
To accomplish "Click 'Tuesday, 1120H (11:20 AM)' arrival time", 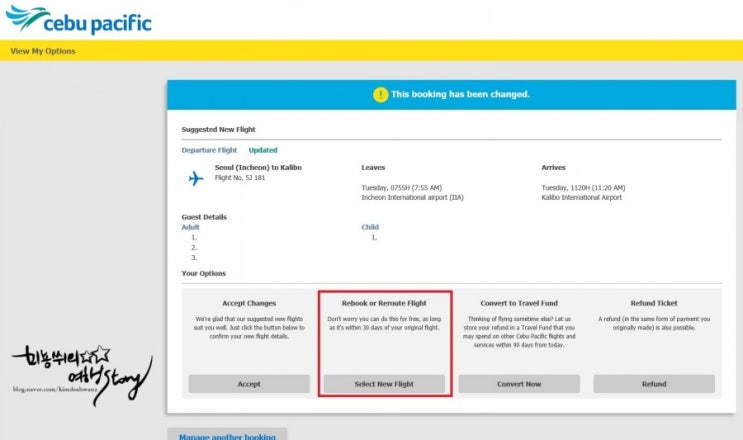I will click(583, 188).
